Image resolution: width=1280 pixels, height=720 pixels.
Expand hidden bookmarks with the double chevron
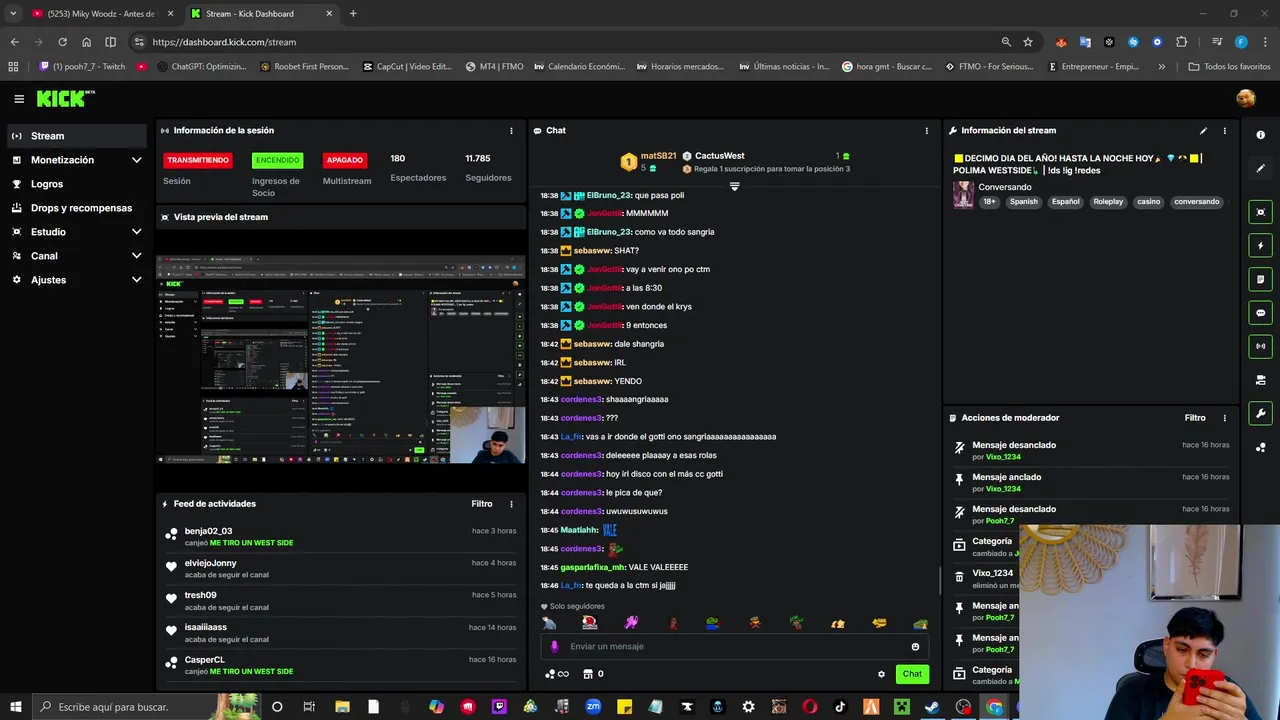coord(1161,67)
